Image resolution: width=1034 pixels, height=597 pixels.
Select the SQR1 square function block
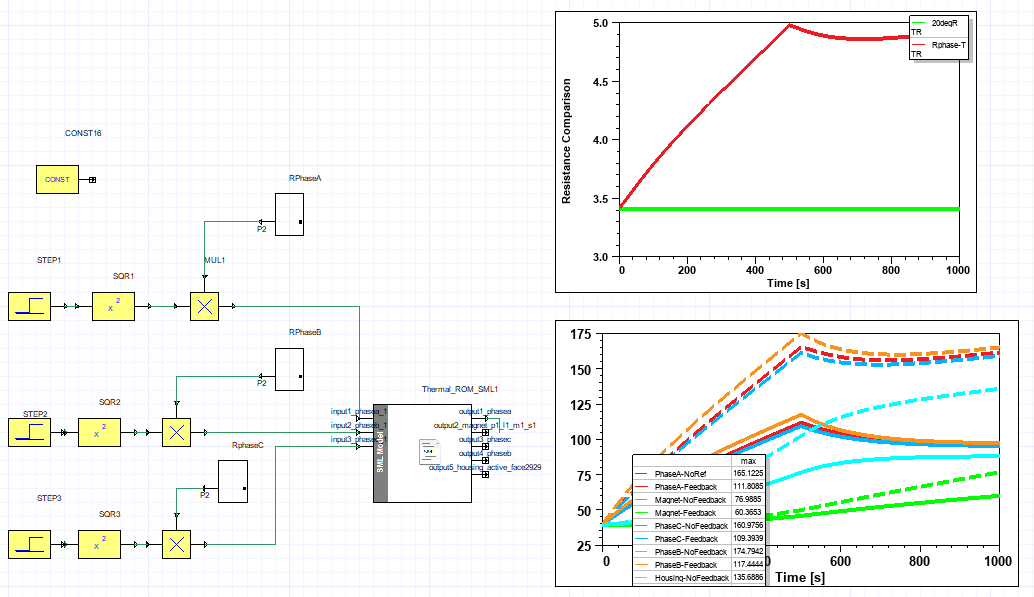click(x=112, y=306)
